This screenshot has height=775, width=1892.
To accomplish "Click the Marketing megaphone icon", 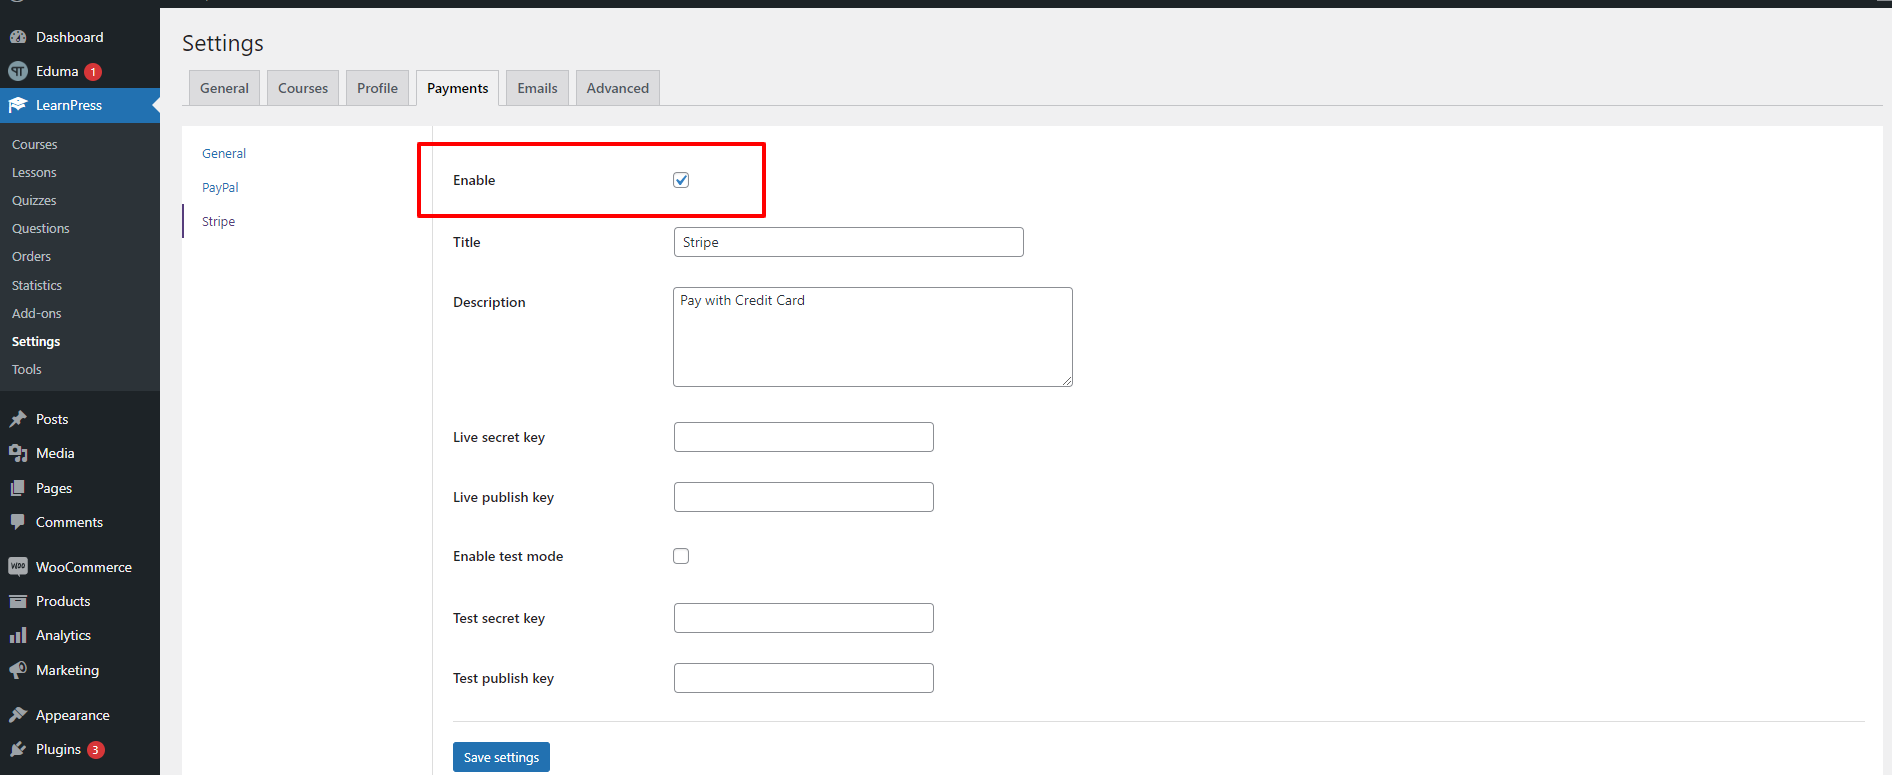I will (18, 670).
